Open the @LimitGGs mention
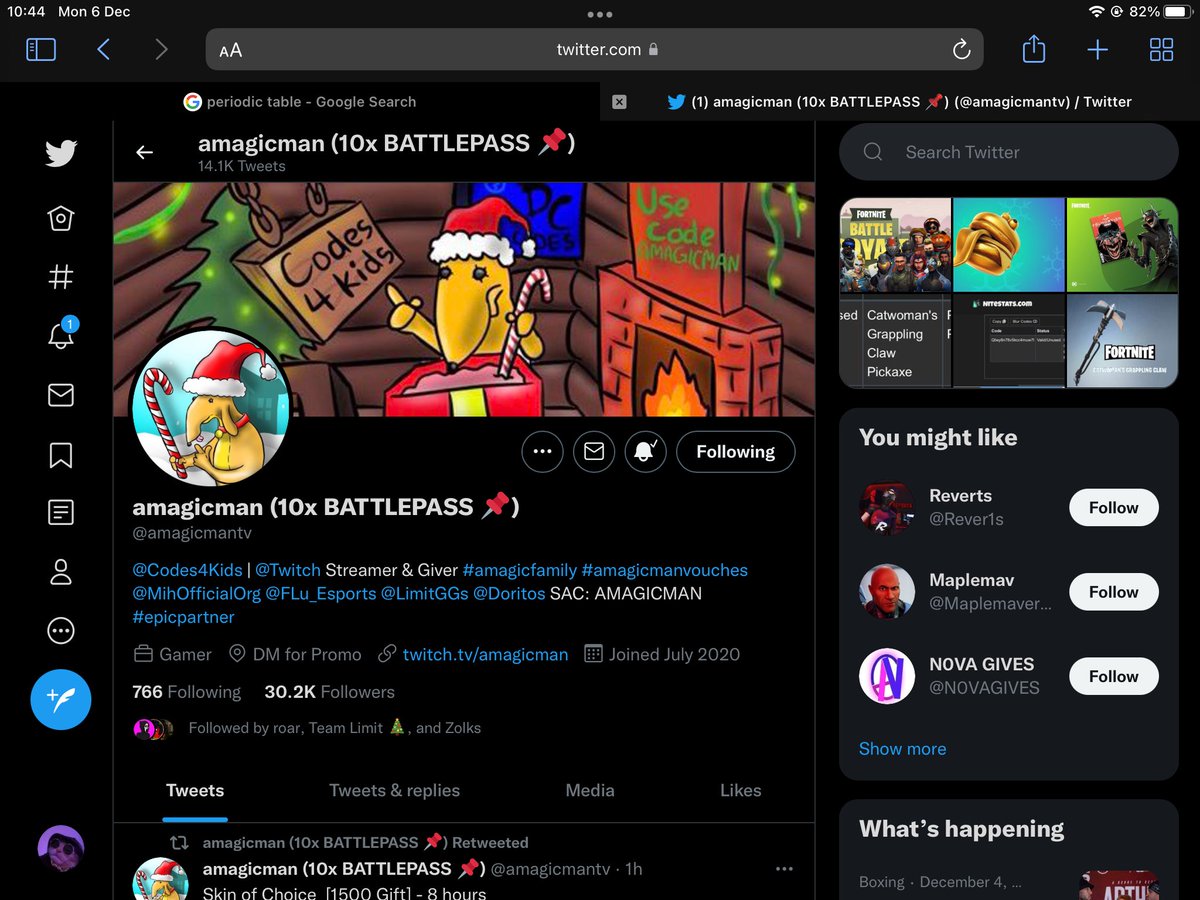The width and height of the screenshot is (1200, 900). [424, 594]
